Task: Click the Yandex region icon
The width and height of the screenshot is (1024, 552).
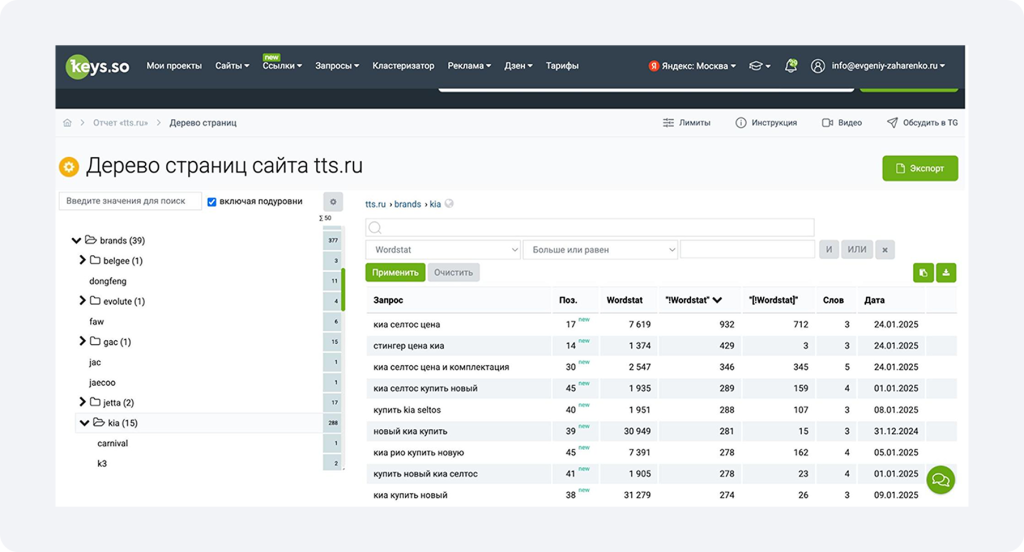Action: tap(654, 66)
